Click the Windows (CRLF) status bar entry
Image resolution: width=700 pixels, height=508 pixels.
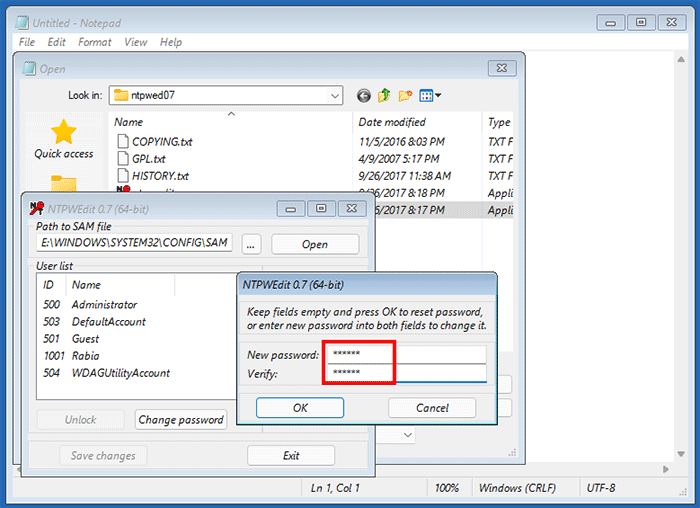517,488
